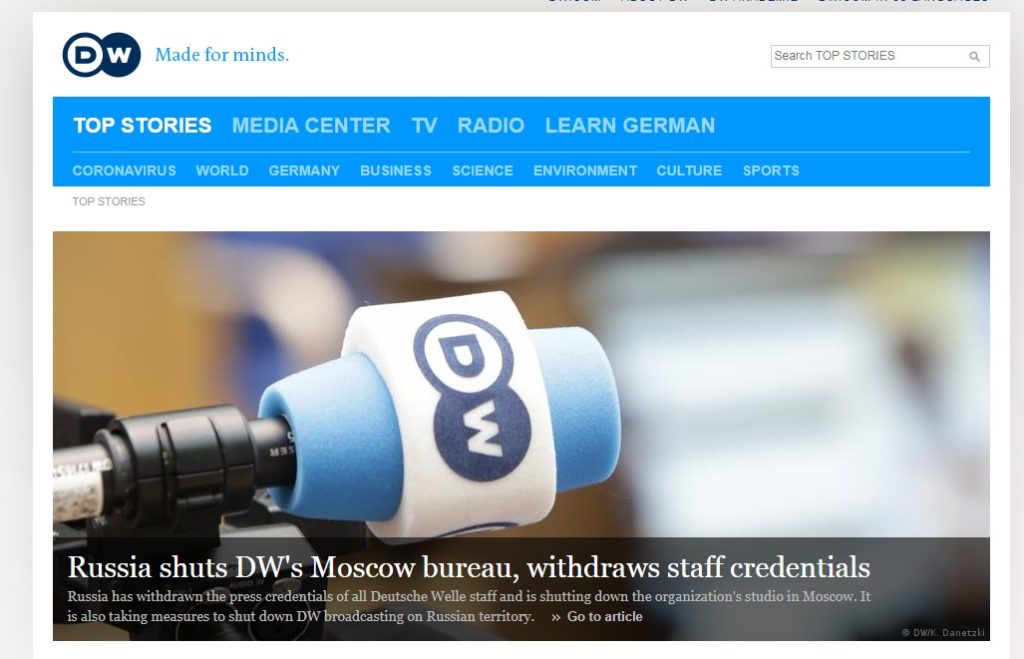This screenshot has height=659, width=1024.
Task: Click the DW logo in the header
Action: [x=101, y=55]
